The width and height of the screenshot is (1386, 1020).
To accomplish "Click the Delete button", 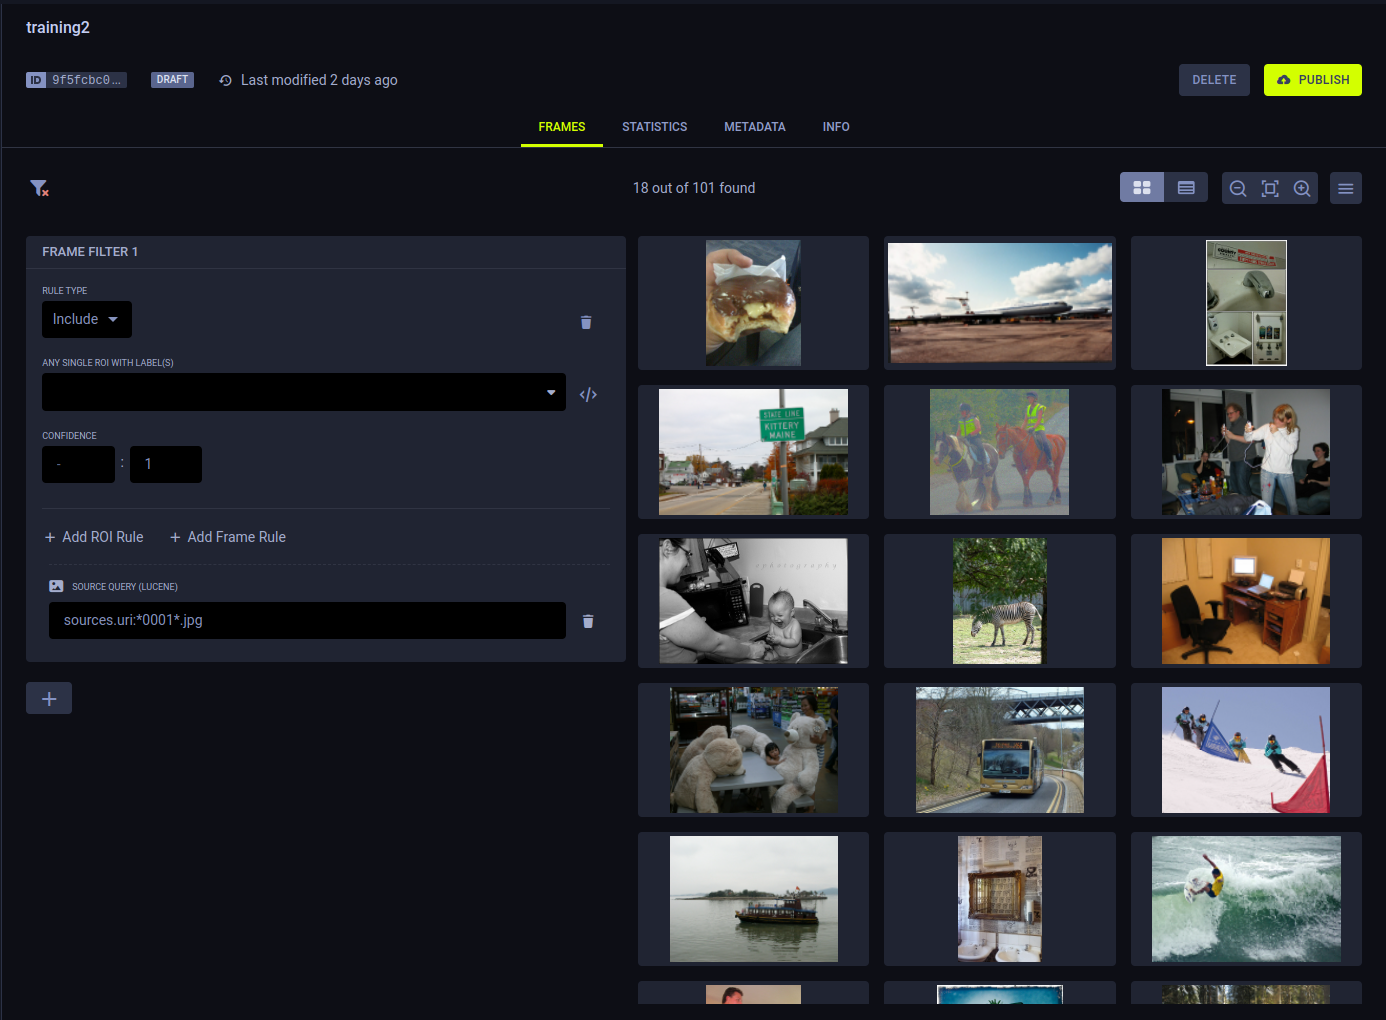I will pyautogui.click(x=1214, y=80).
